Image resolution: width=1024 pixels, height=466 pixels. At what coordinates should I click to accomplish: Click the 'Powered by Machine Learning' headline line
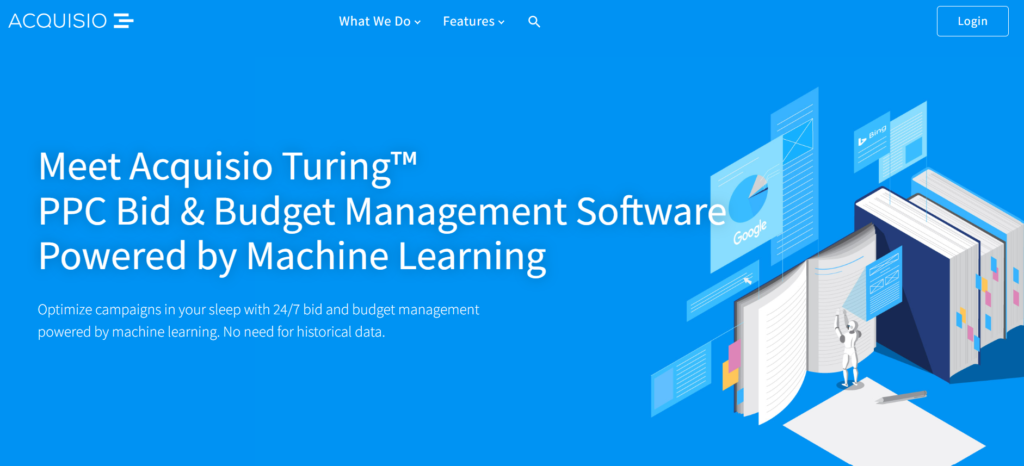pos(292,257)
